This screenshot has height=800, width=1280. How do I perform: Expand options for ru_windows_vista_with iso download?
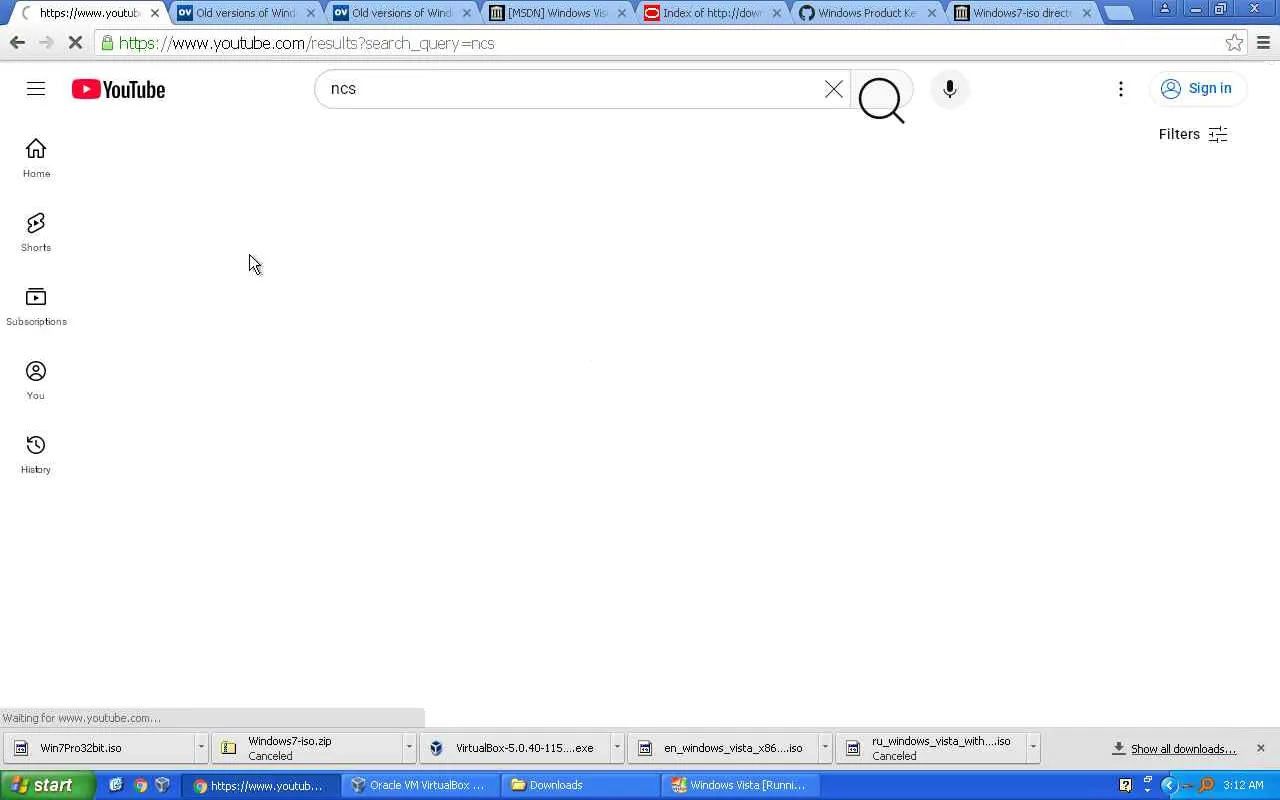click(1033, 748)
